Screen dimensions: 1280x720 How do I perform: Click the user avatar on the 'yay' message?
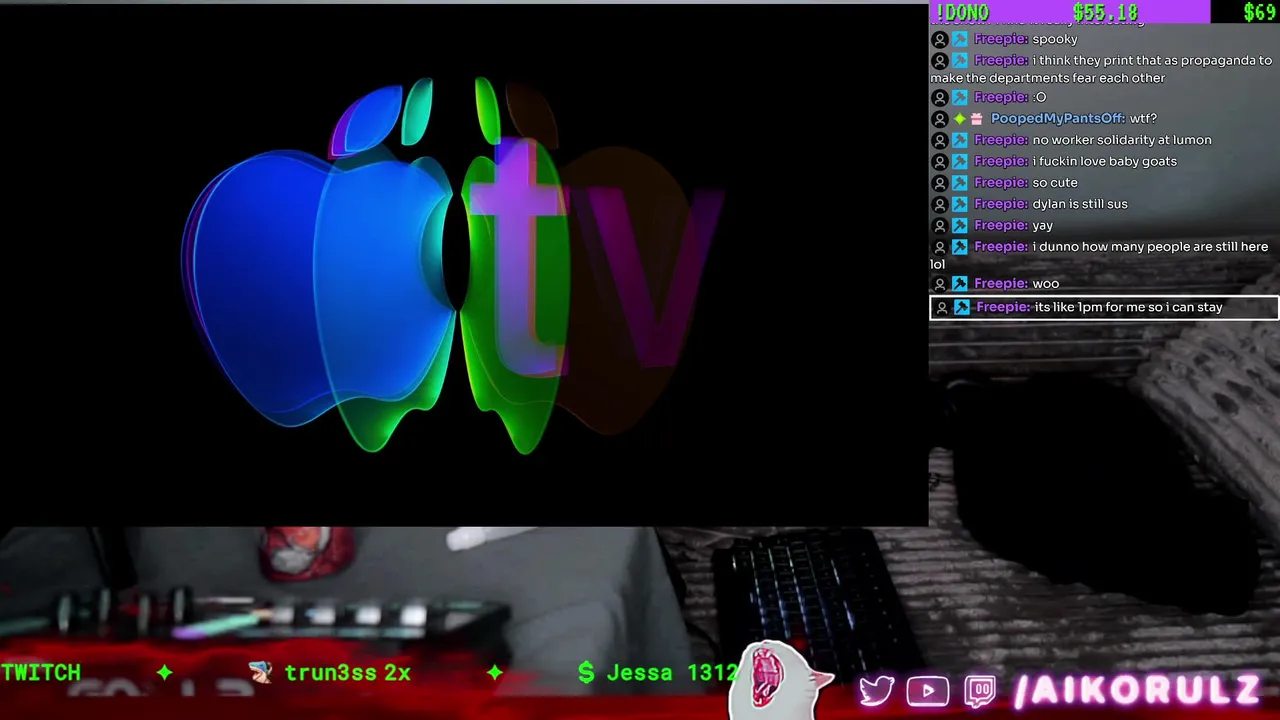[940, 226]
